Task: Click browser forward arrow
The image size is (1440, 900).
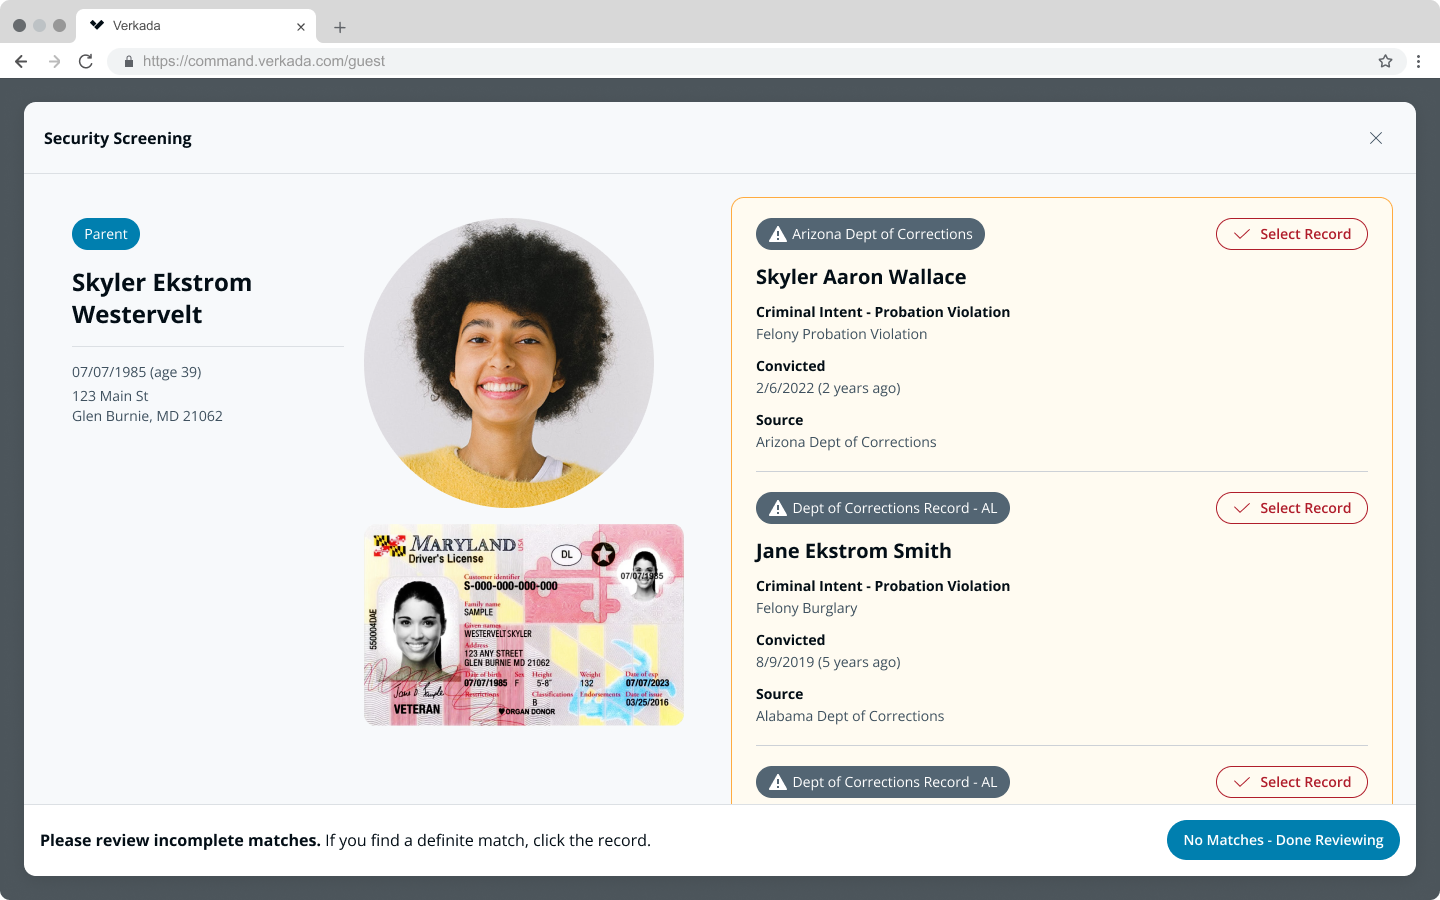Action: (54, 61)
